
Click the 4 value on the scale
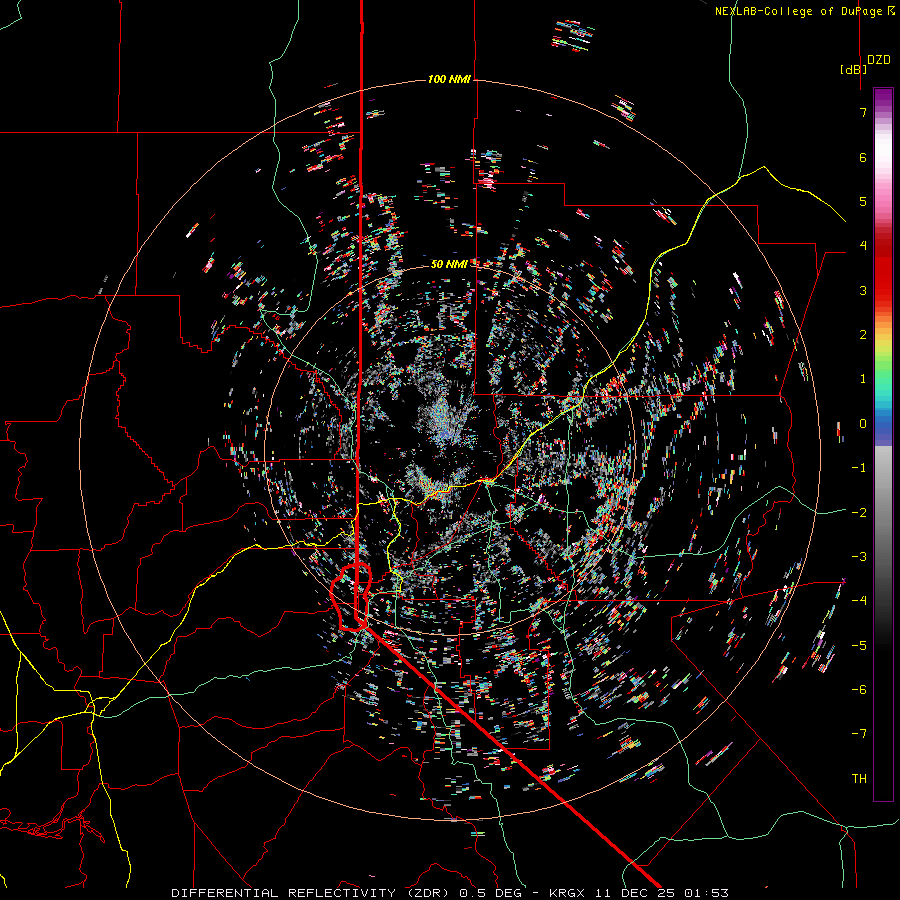863,246
